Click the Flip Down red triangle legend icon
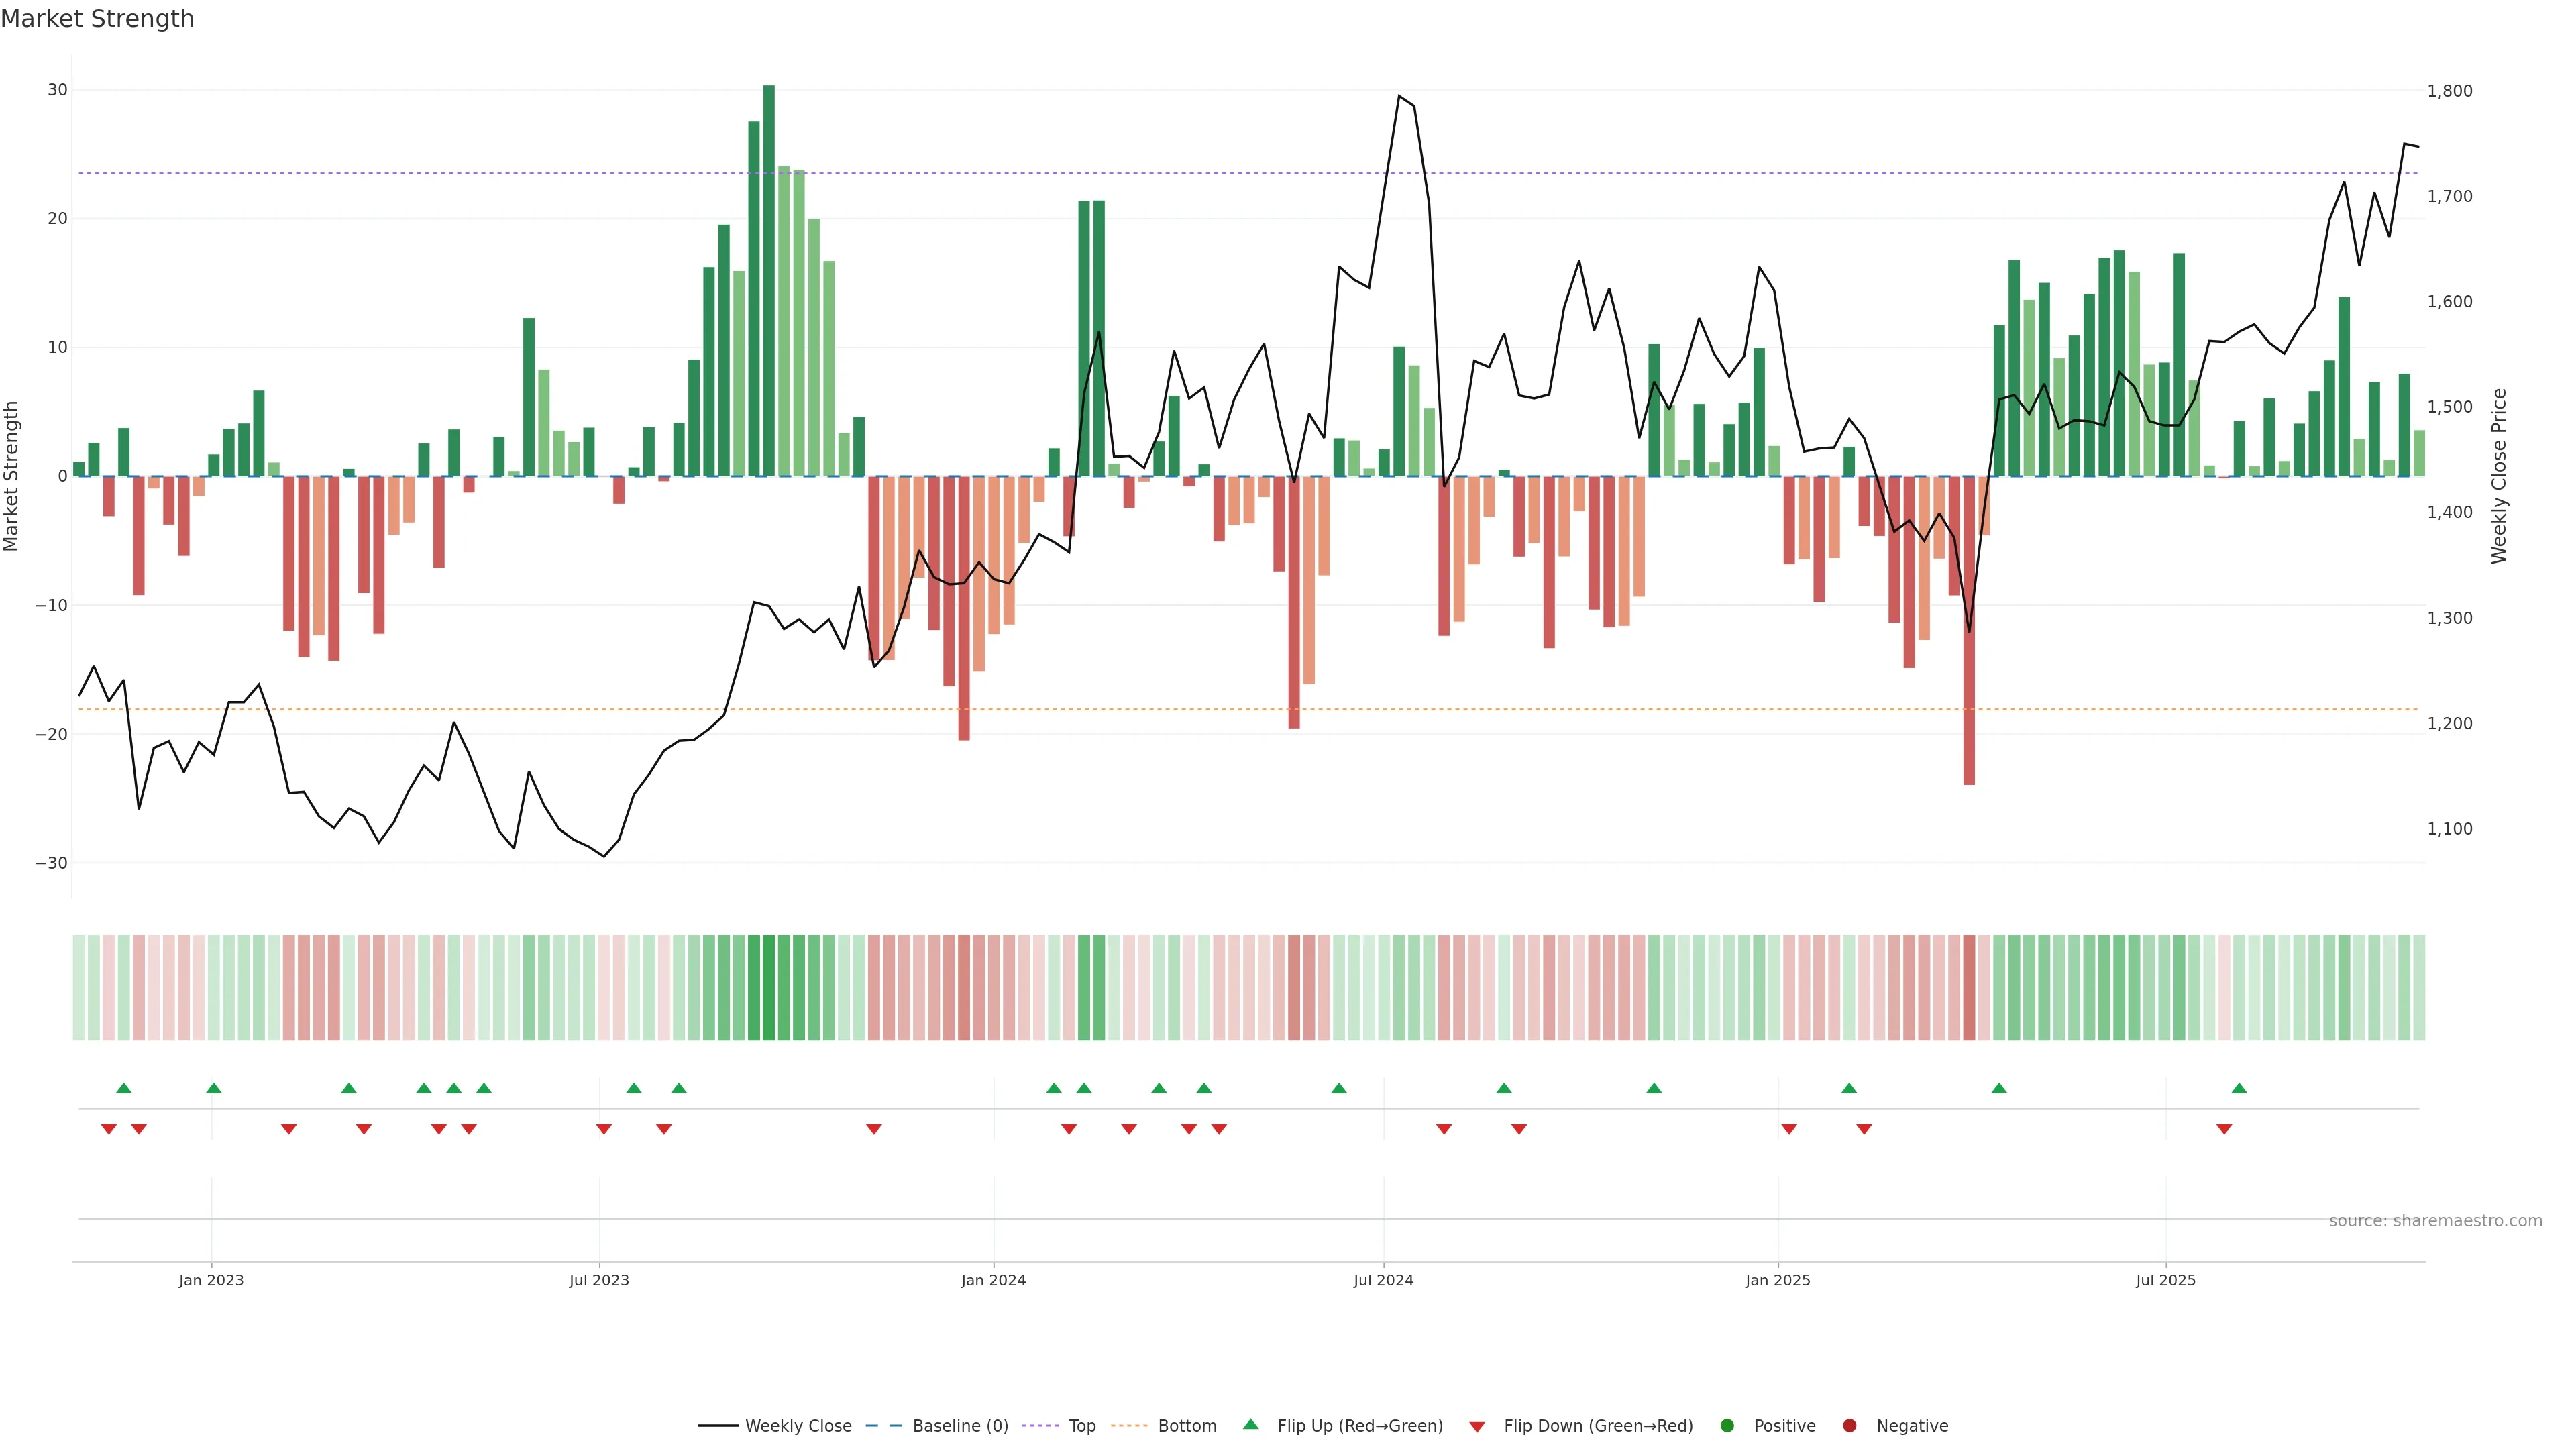The image size is (2576, 1449). click(1477, 1426)
